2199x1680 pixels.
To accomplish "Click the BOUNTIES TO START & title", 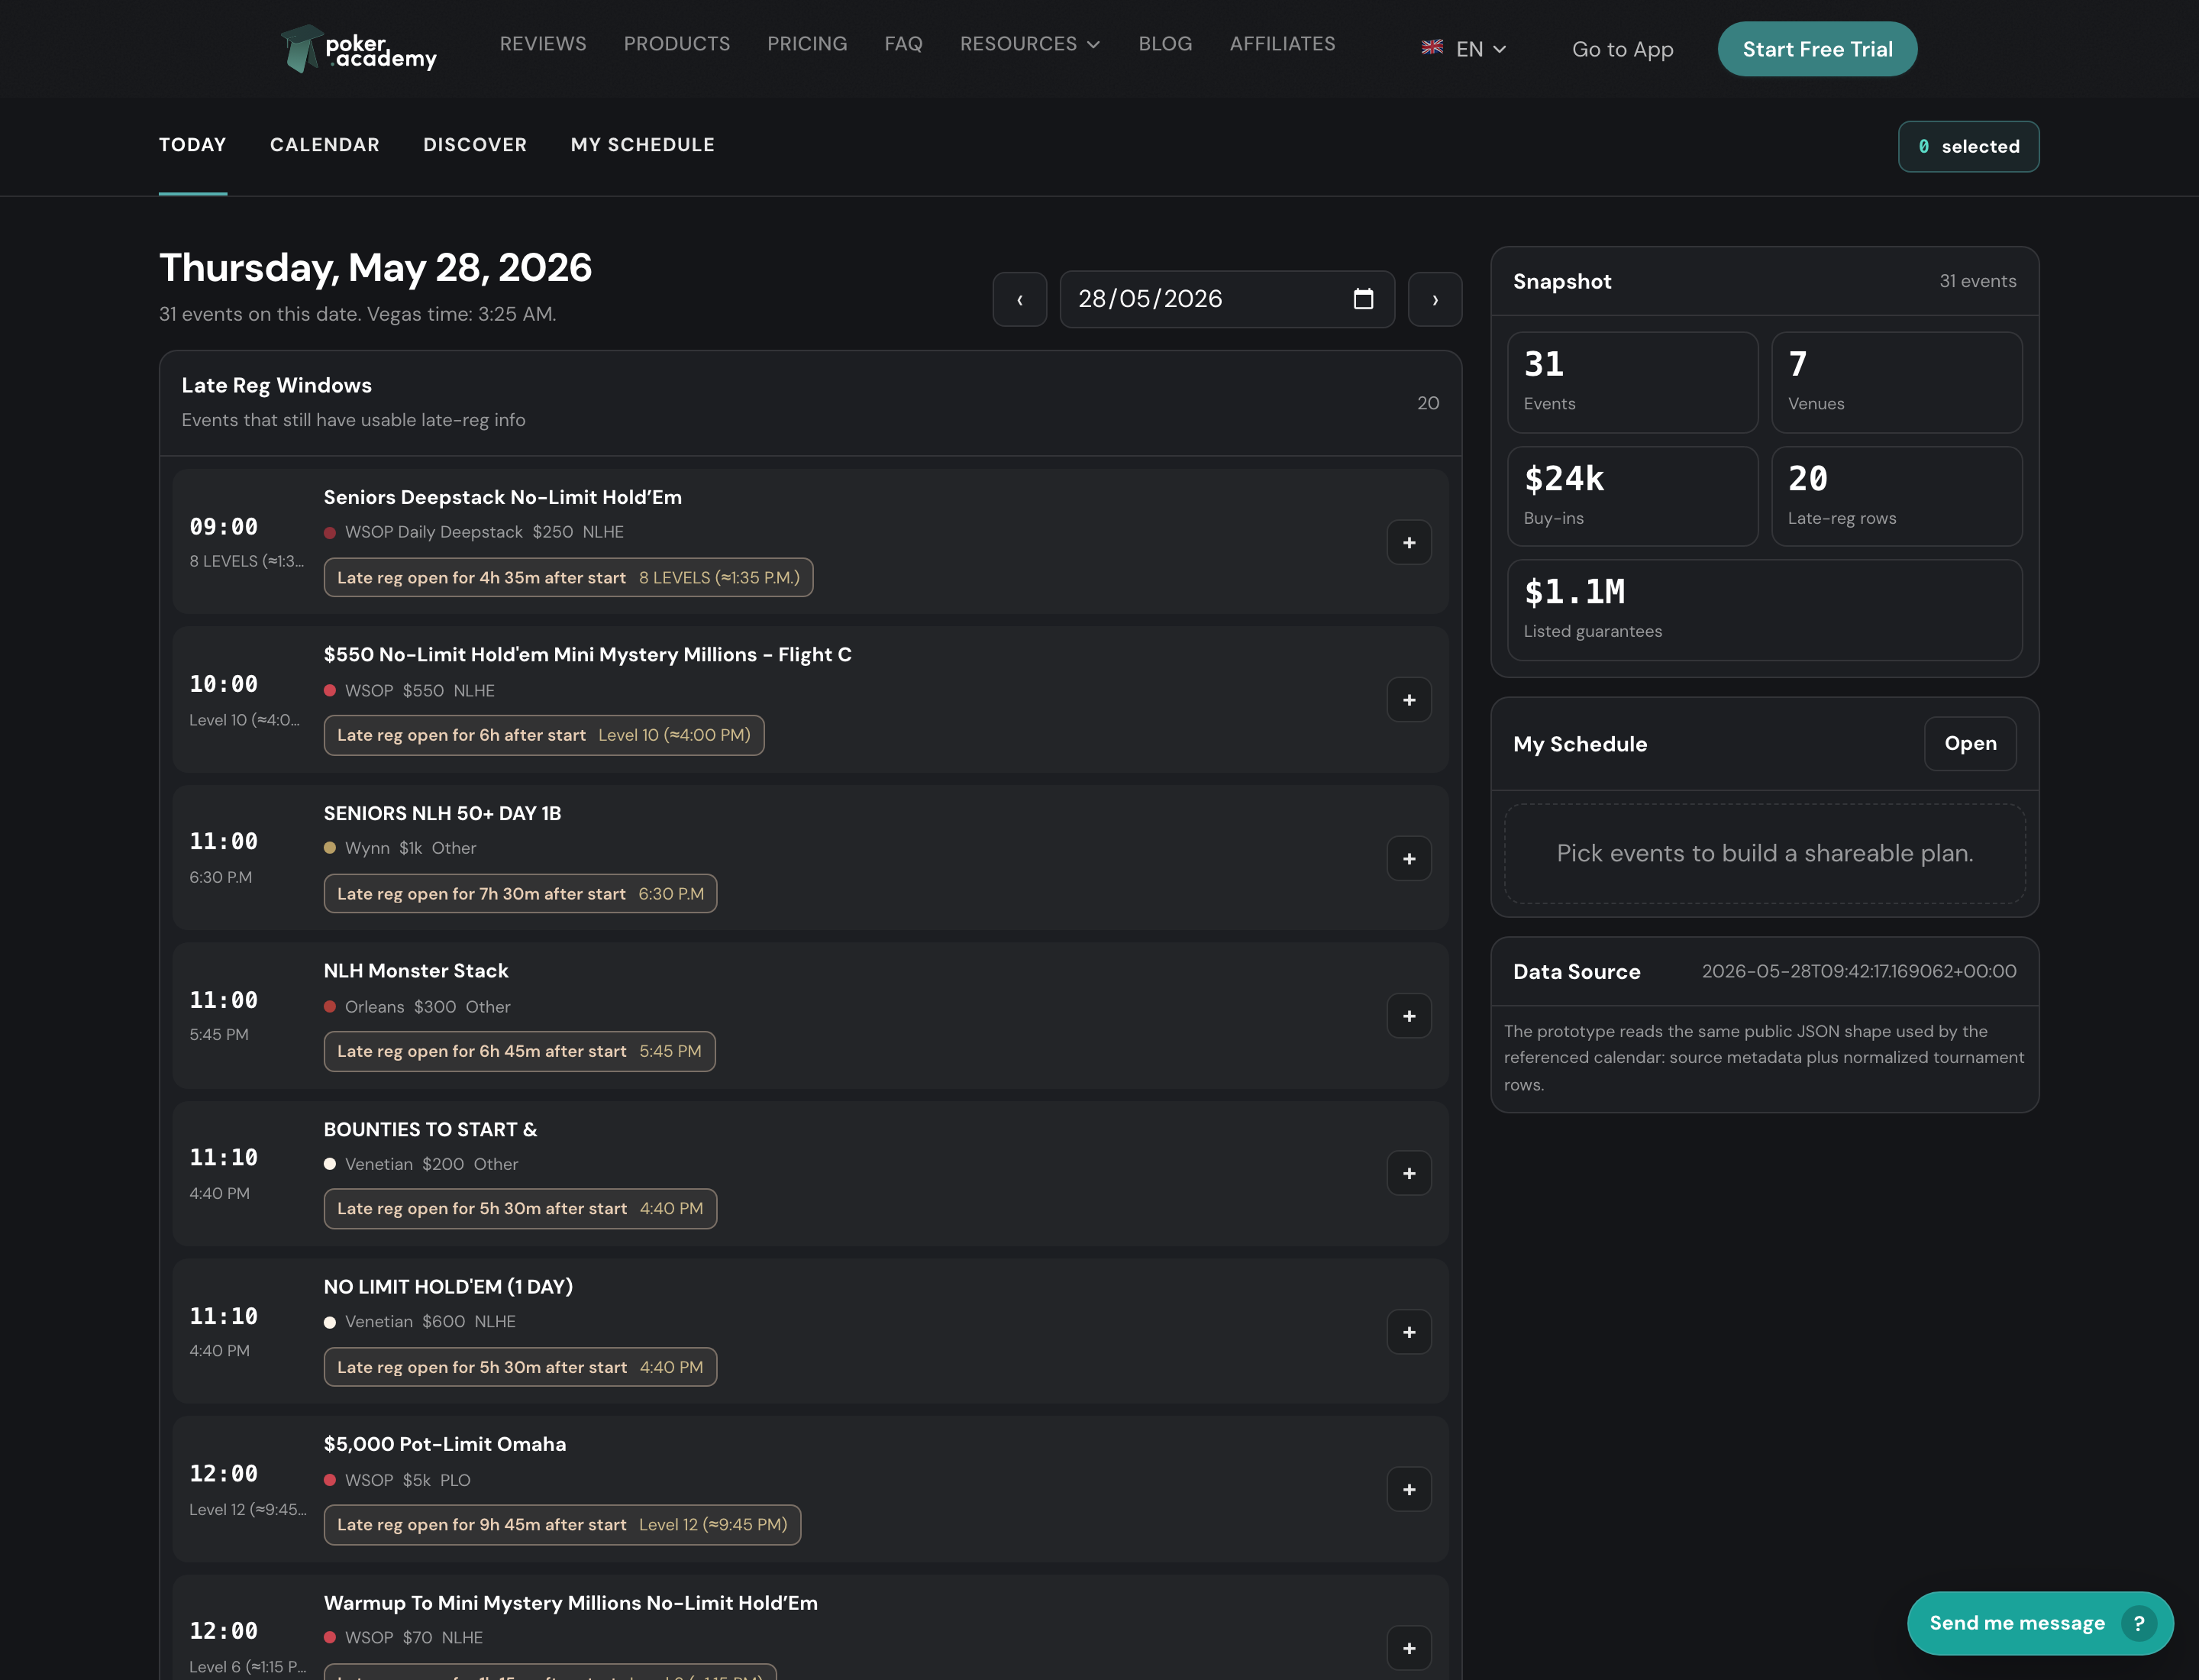I will pyautogui.click(x=430, y=1129).
